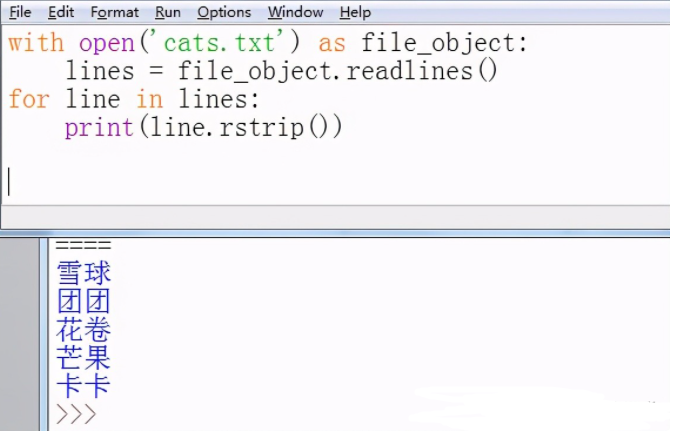Viewport: 673px width, 436px height.
Task: Open the Help menu
Action: click(x=355, y=12)
